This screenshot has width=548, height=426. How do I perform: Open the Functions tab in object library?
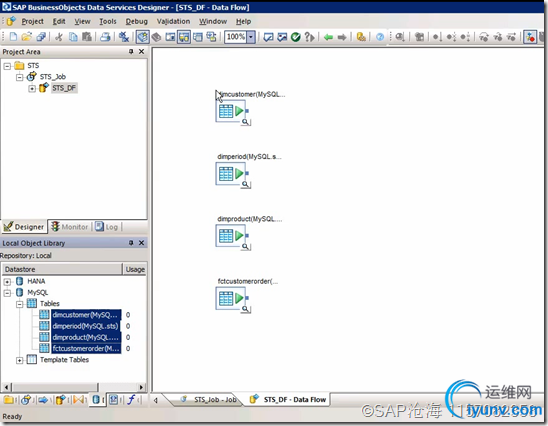pos(131,400)
